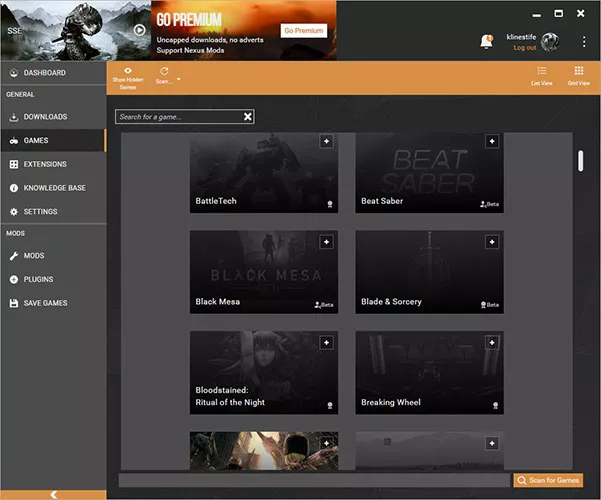Select the Blade & Sorcery game thumbnail
The height and width of the screenshot is (500, 601).
tap(429, 272)
